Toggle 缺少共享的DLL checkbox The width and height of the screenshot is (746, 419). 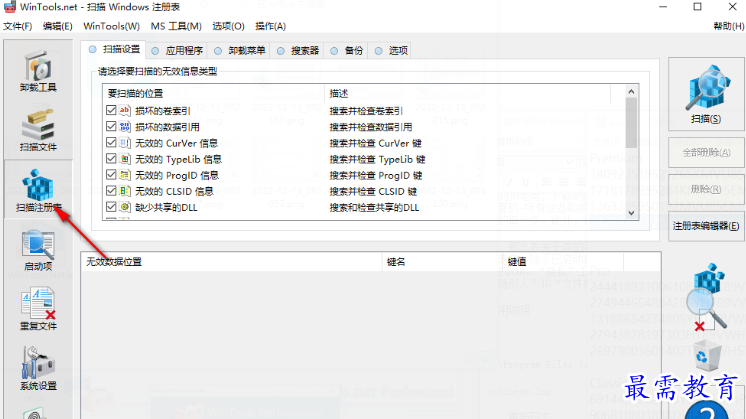pyautogui.click(x=111, y=207)
